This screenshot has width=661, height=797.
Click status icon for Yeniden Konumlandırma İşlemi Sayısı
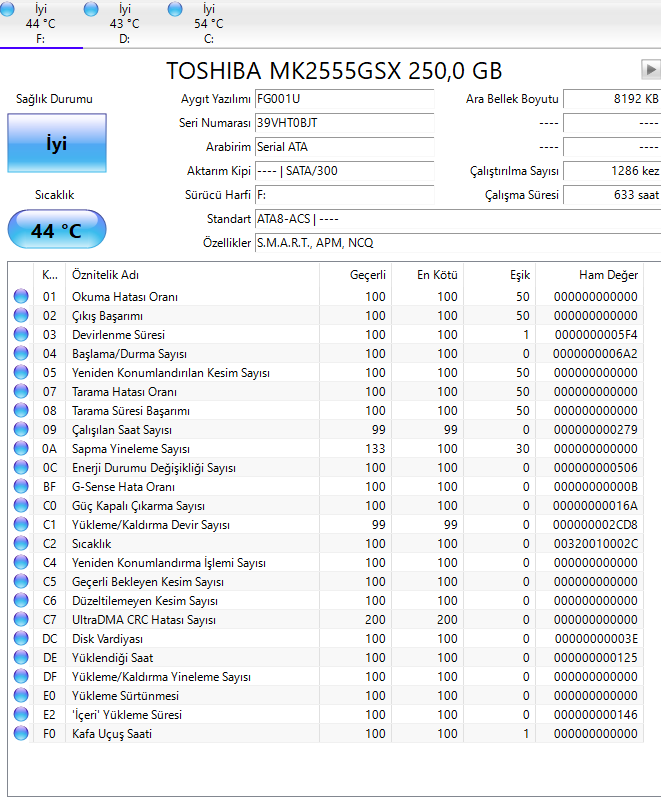coord(21,562)
